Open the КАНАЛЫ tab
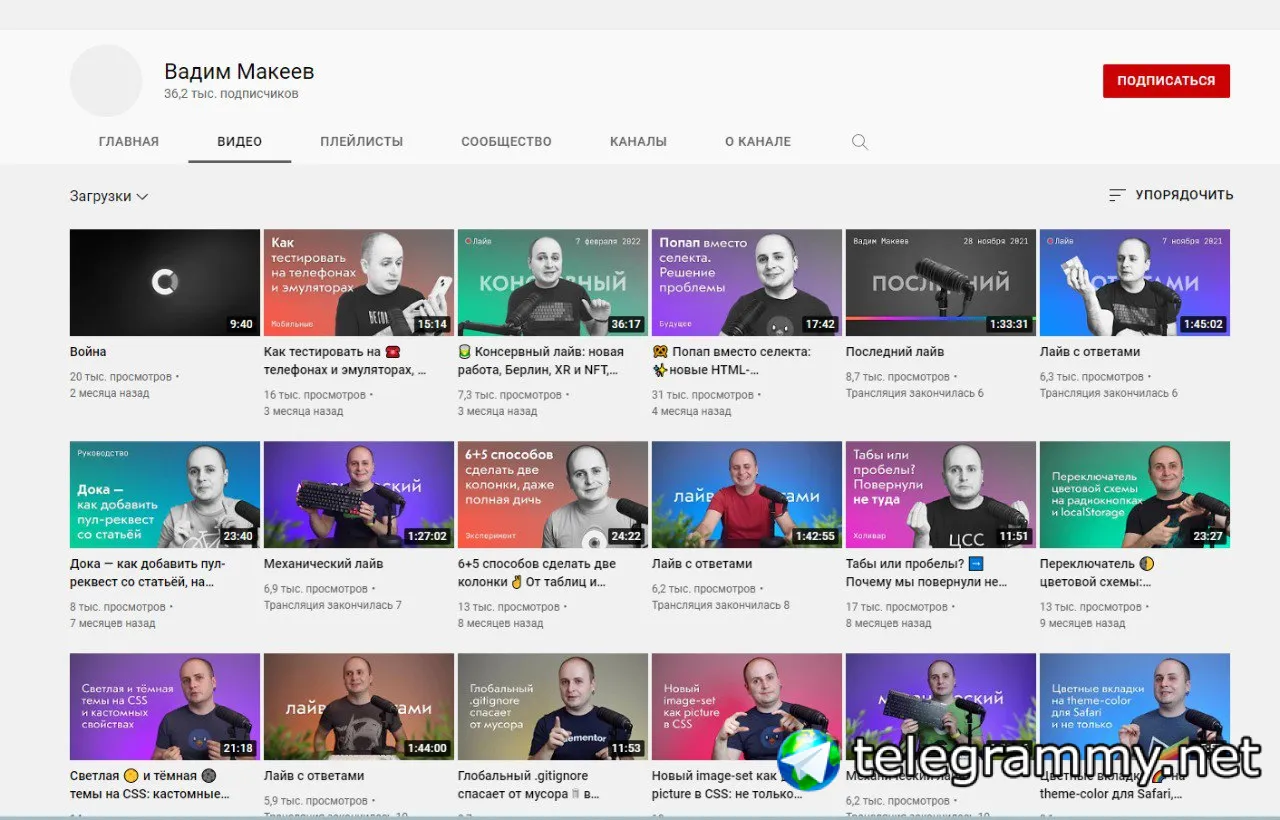The image size is (1280, 820). [x=638, y=142]
